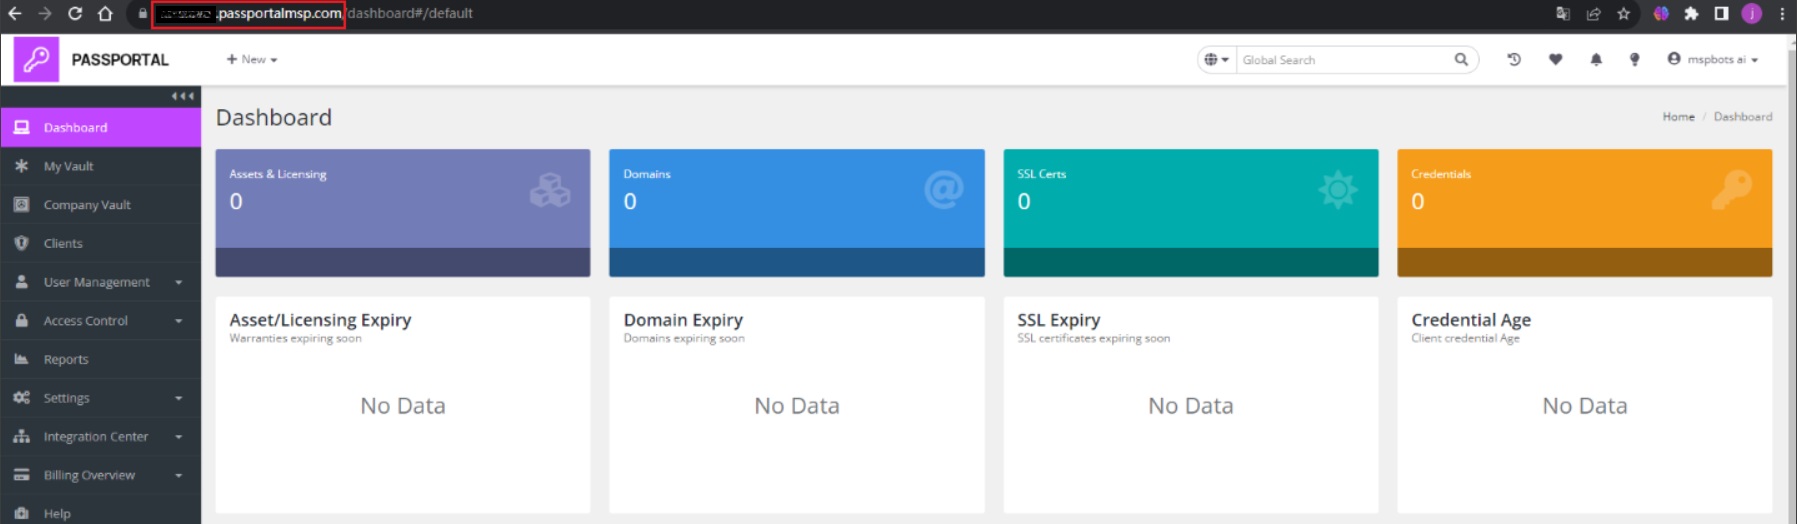
Task: Open the recent history icon
Action: (1514, 59)
